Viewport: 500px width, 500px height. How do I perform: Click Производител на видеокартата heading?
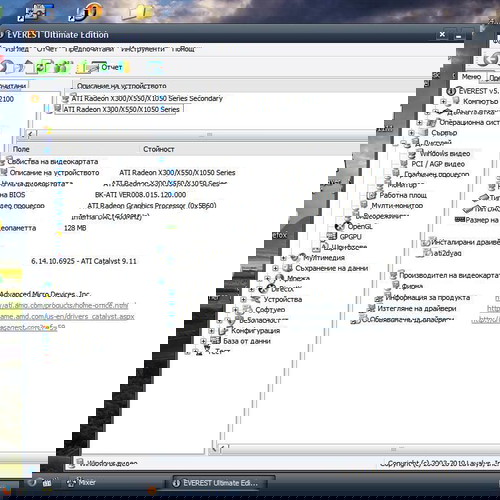tap(449, 275)
